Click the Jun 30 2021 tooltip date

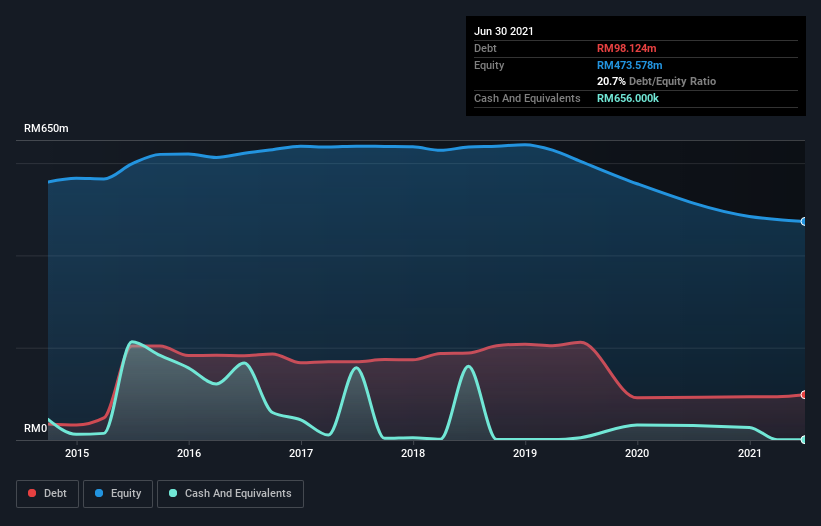[504, 31]
